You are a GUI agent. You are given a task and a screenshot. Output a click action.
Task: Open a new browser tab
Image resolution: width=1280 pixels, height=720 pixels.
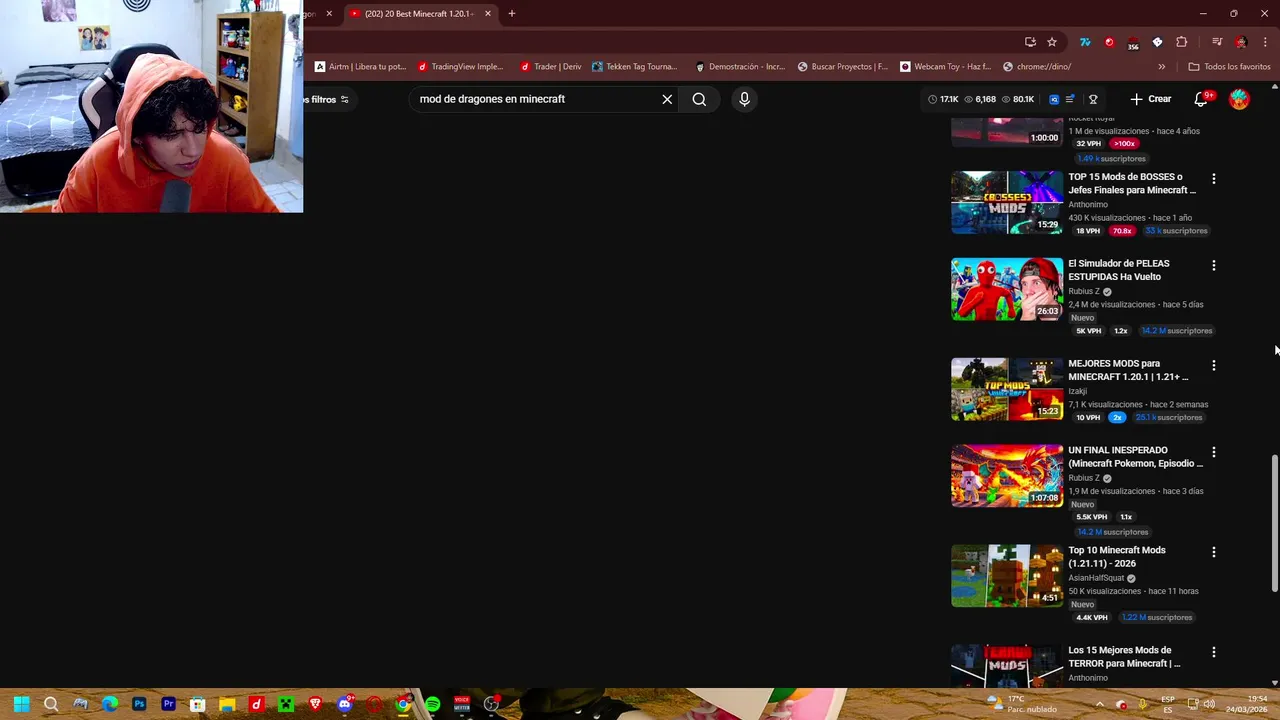[x=511, y=14]
